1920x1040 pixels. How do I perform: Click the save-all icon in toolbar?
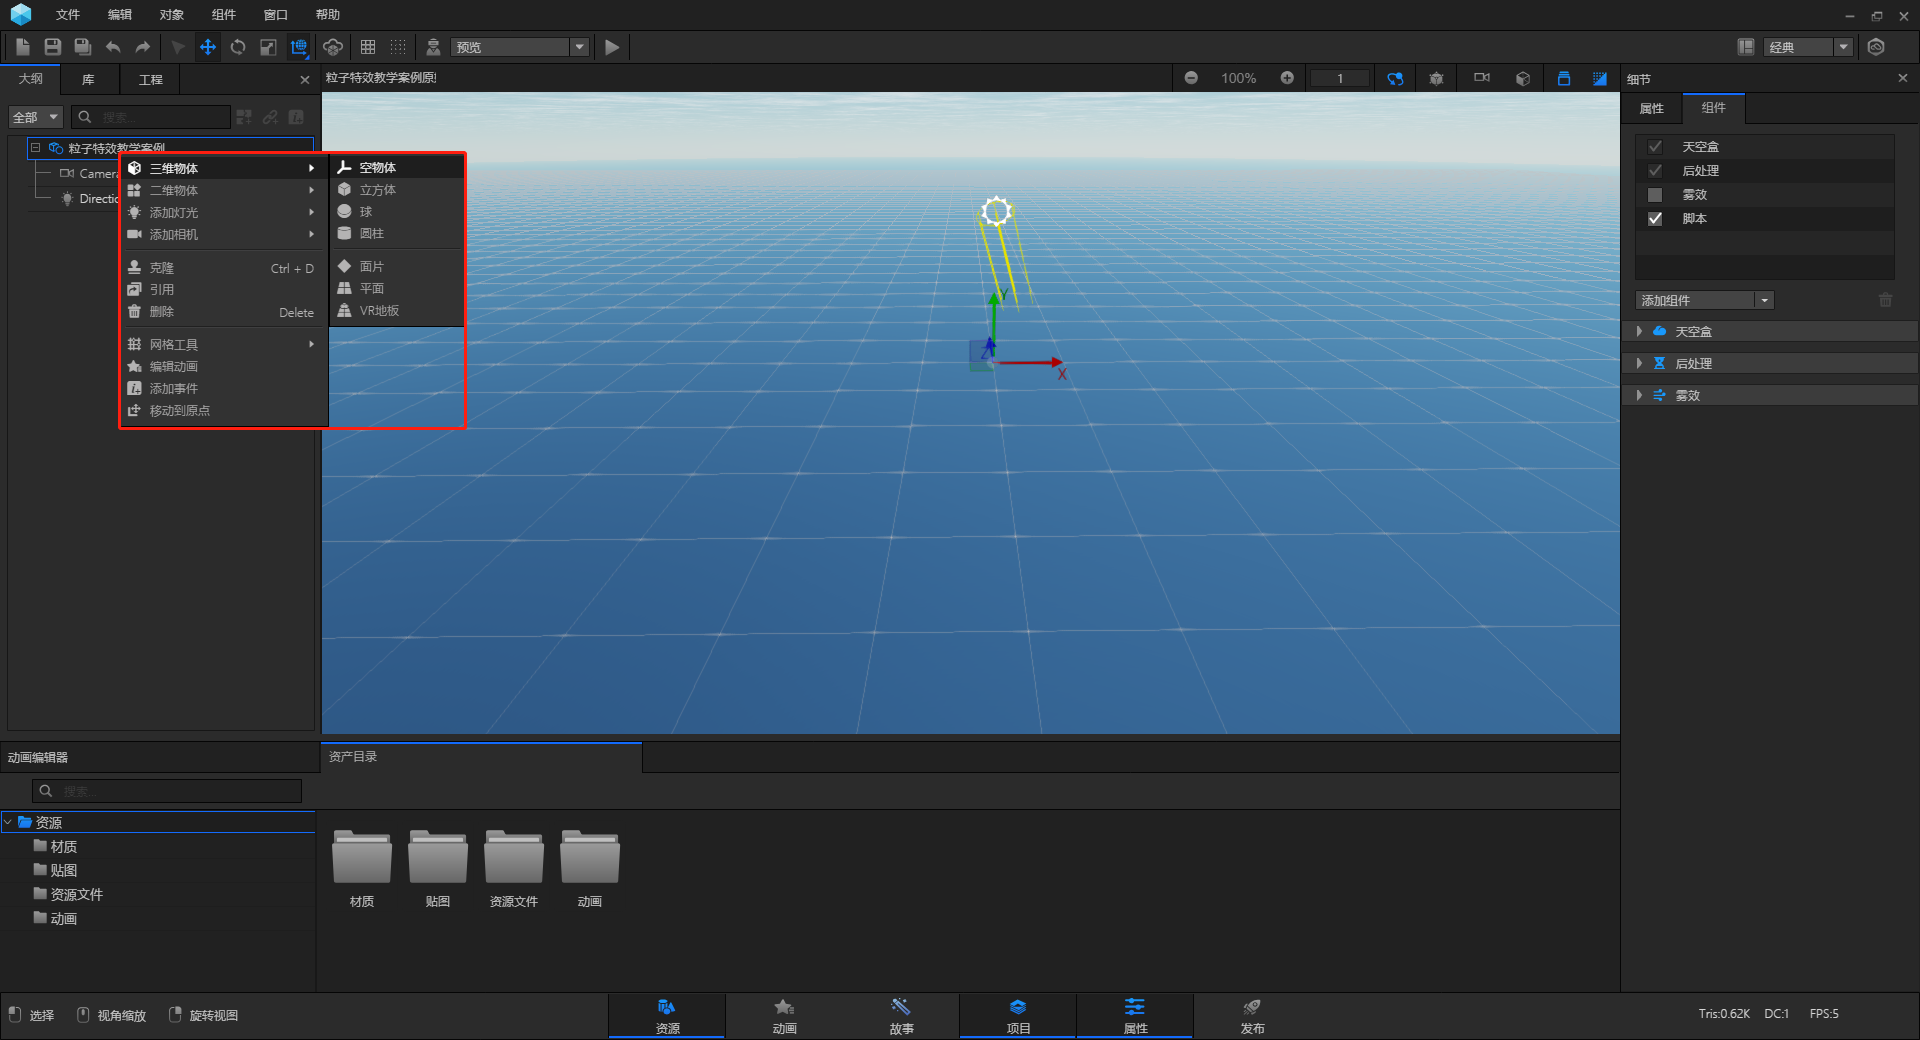[83, 47]
